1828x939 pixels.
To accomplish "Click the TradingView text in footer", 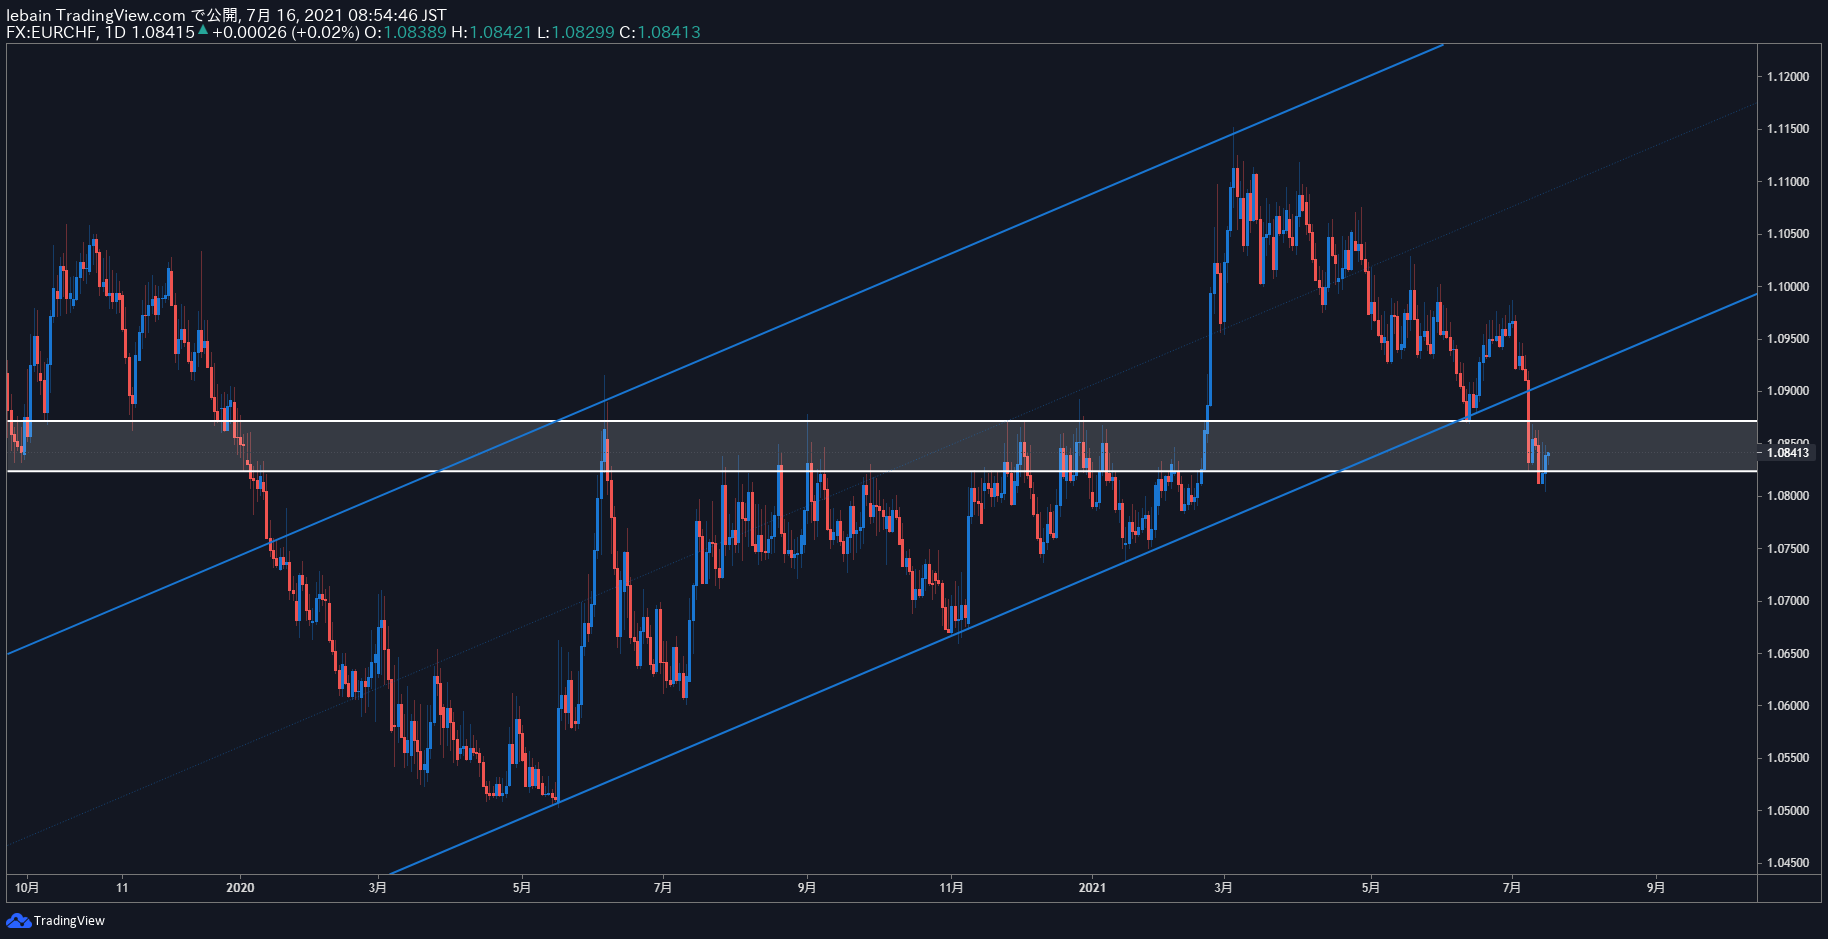I will [69, 921].
